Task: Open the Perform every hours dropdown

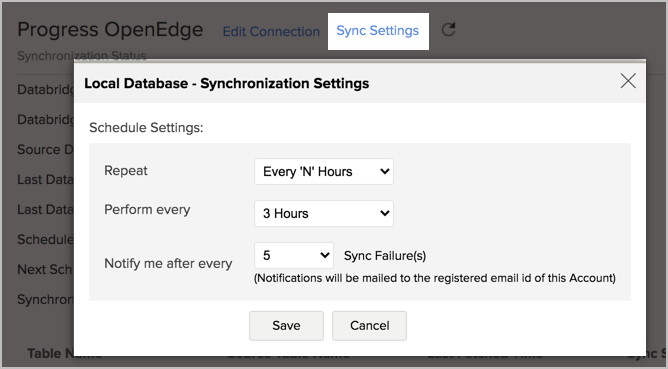Action: (x=324, y=213)
